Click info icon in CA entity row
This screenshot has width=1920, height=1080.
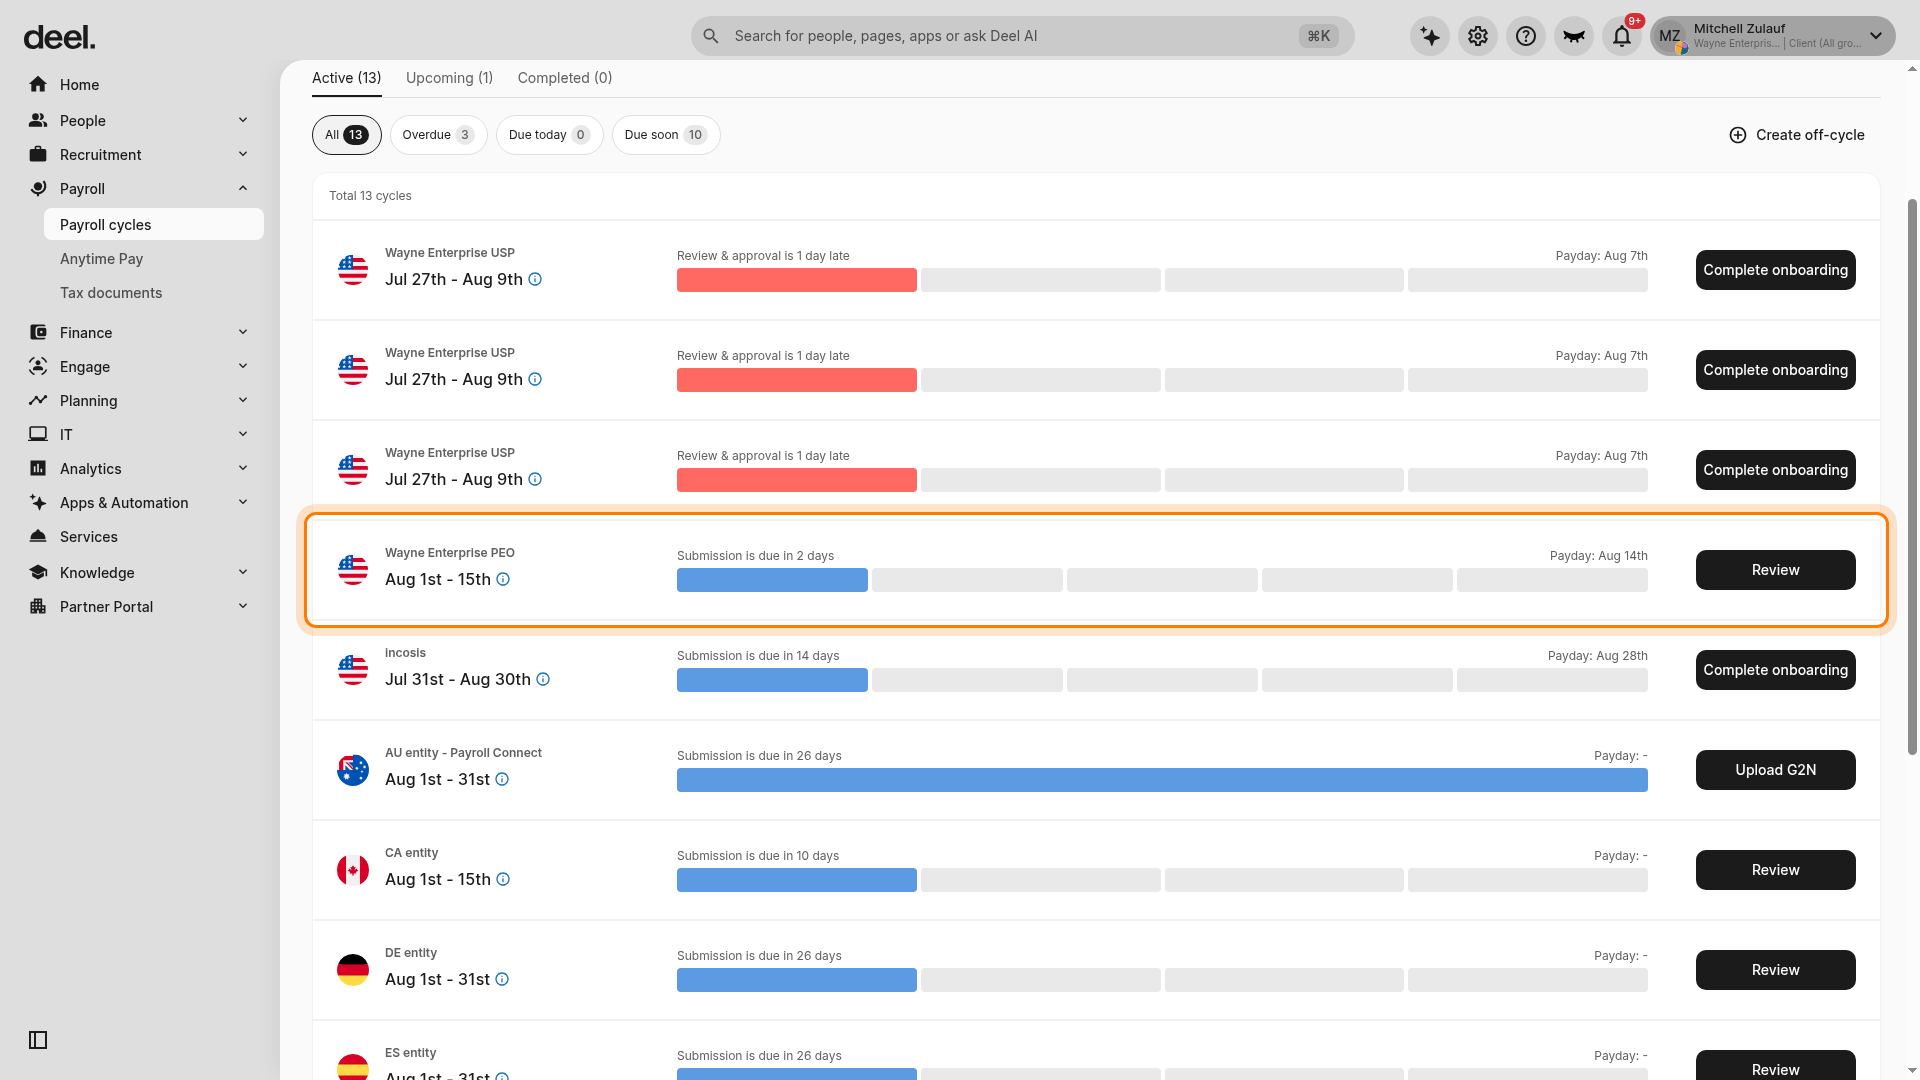pos(503,879)
